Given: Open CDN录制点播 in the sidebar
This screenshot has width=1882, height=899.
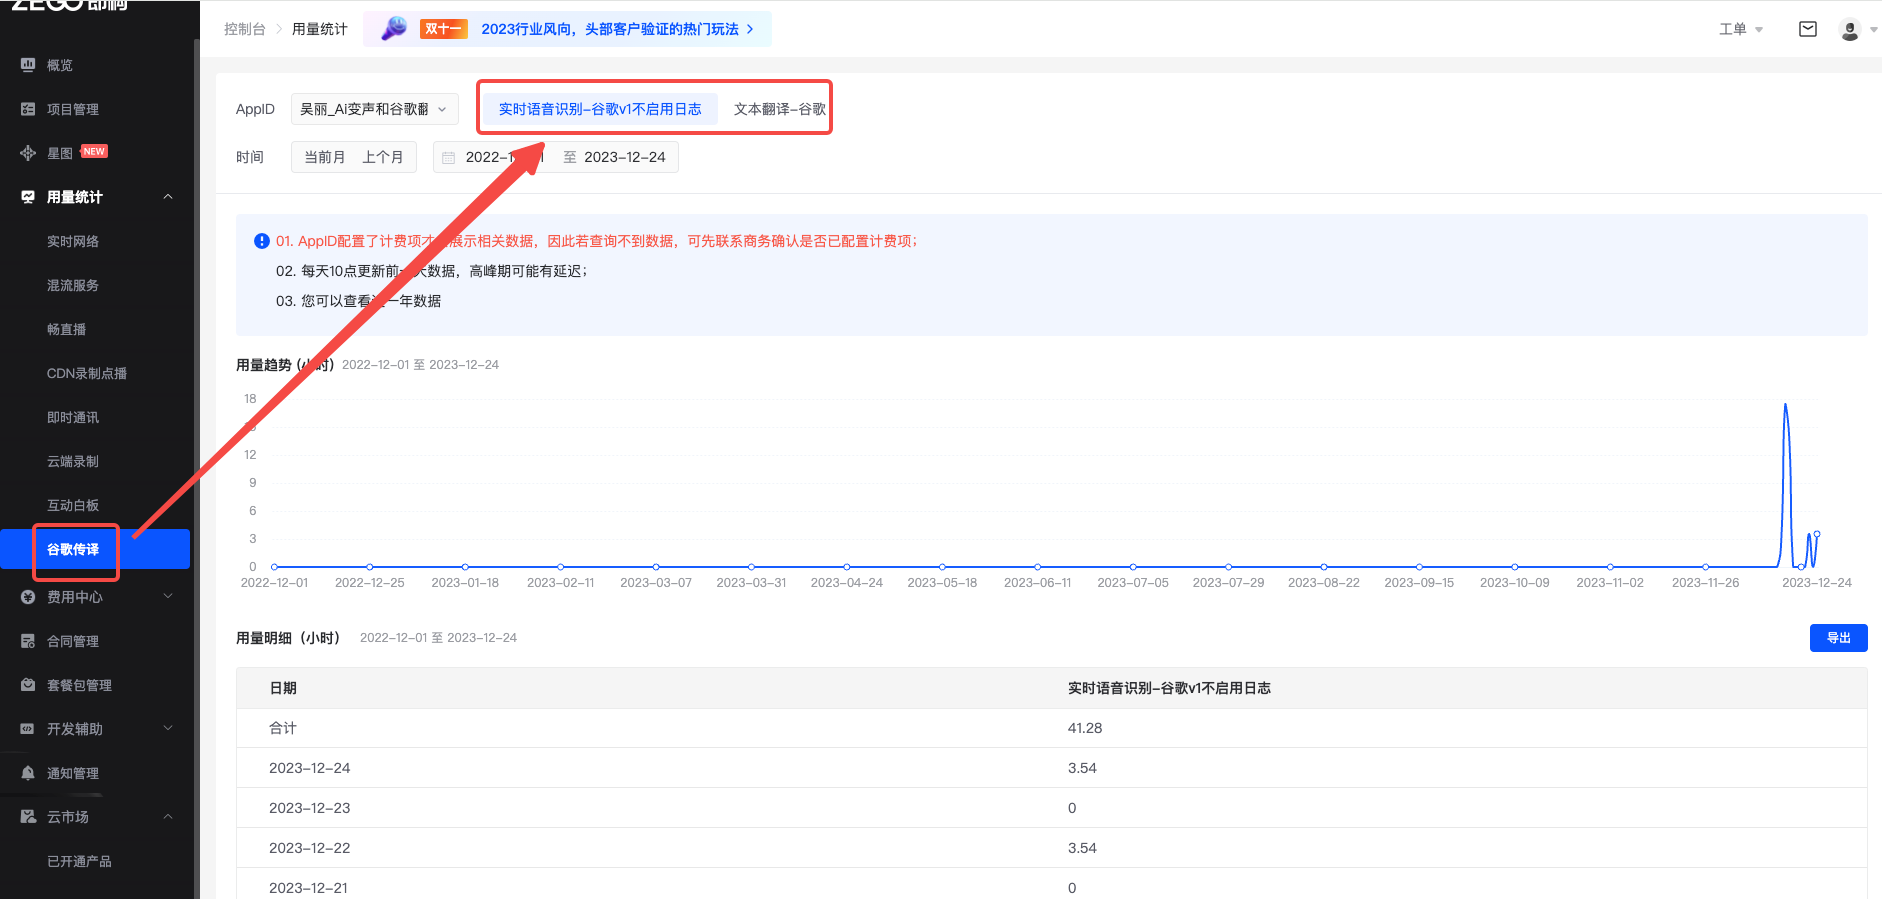Looking at the screenshot, I should (87, 373).
